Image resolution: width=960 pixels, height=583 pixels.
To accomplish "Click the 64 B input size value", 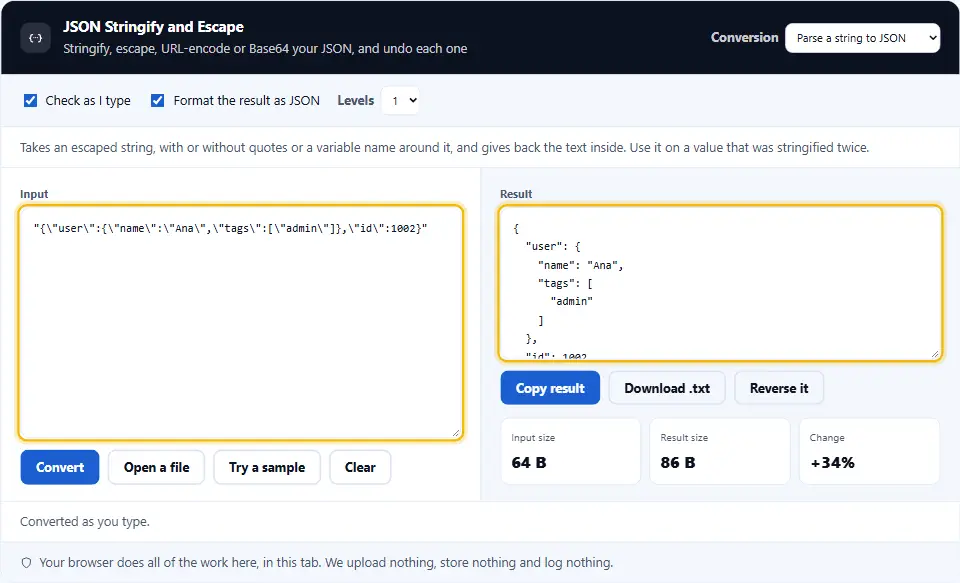I will [529, 462].
